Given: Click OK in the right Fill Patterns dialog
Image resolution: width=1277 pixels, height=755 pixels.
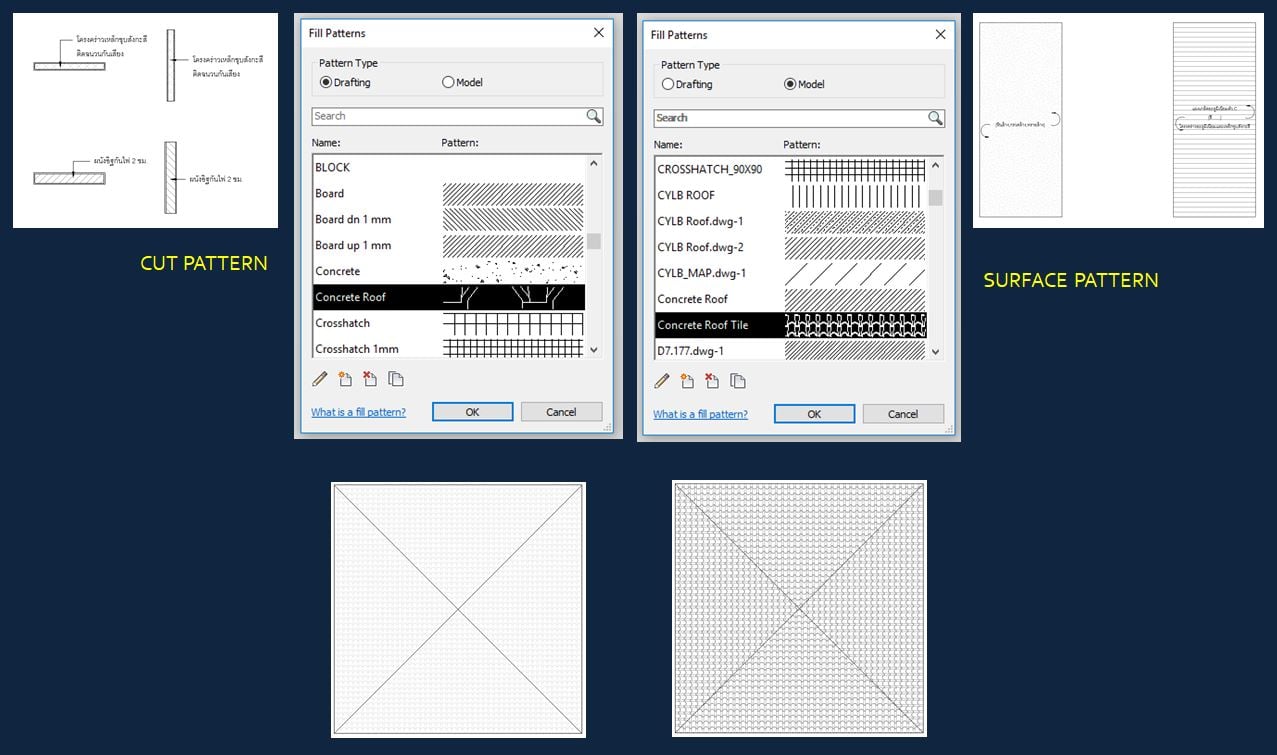Looking at the screenshot, I should click(814, 413).
